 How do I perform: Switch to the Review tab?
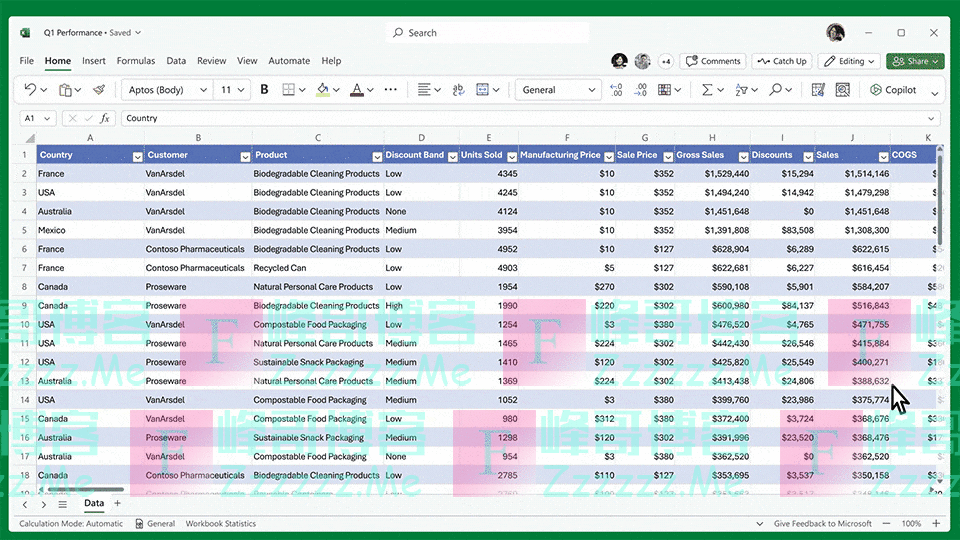[211, 61]
